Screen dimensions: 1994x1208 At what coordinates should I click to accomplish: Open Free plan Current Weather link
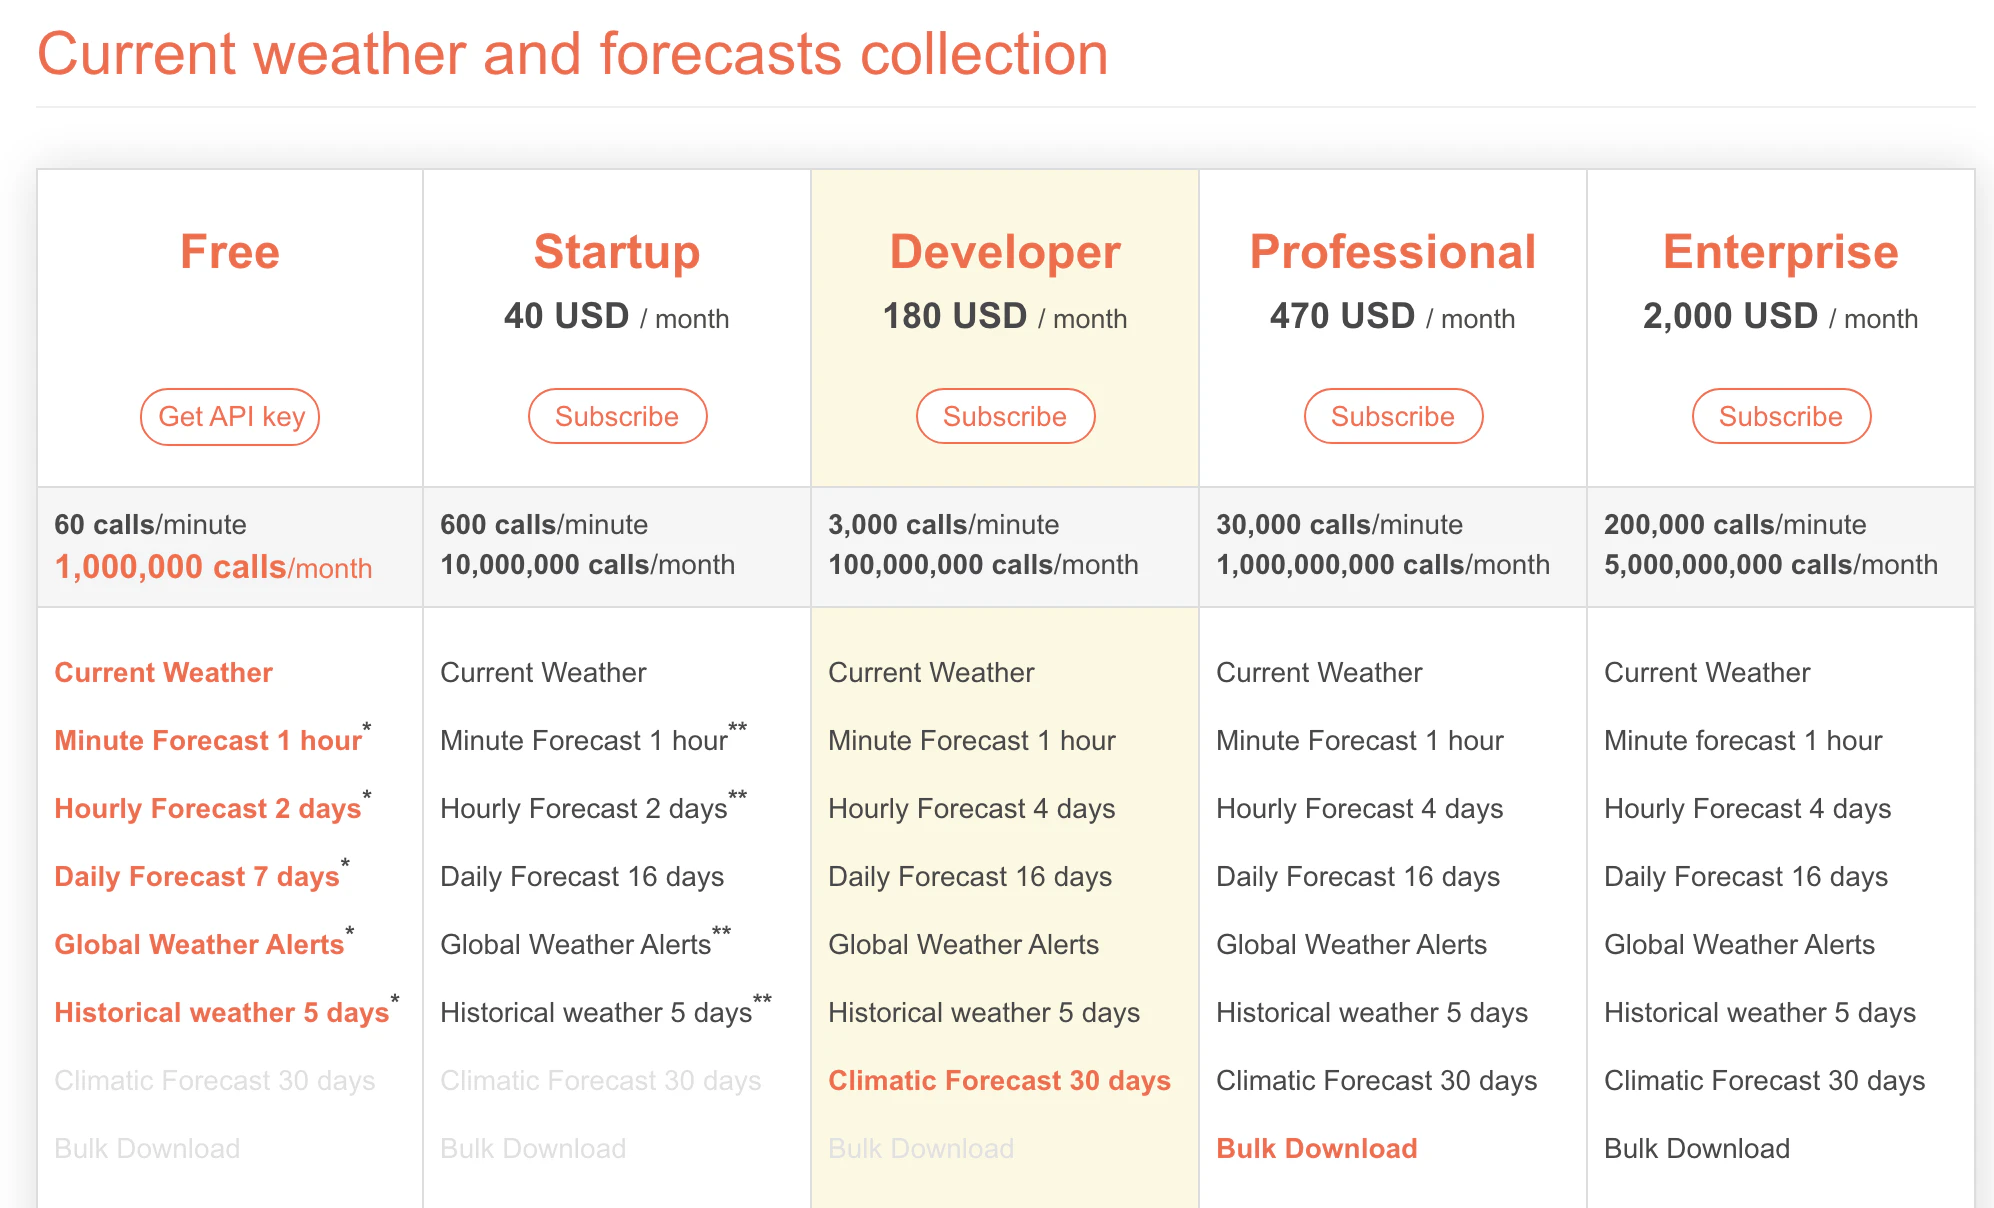click(x=163, y=672)
